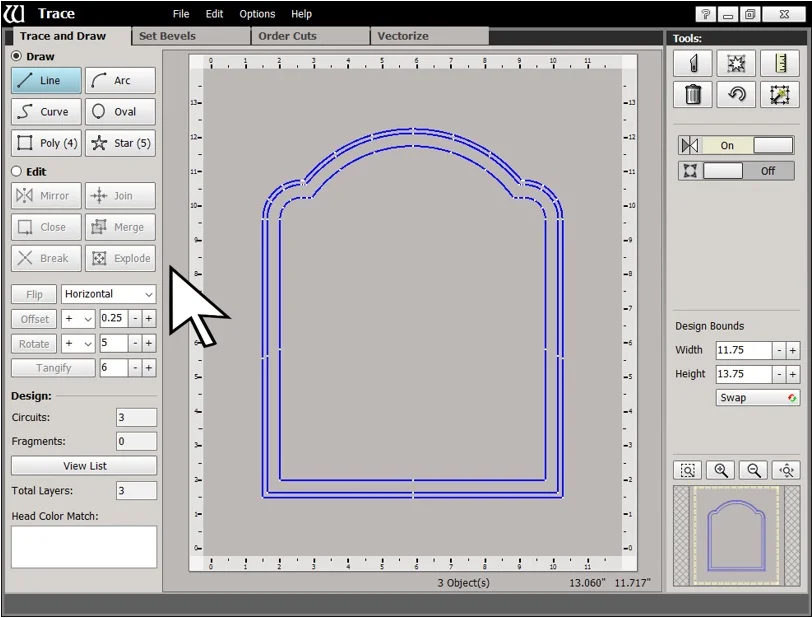
Task: Open the Help menu
Action: point(301,14)
